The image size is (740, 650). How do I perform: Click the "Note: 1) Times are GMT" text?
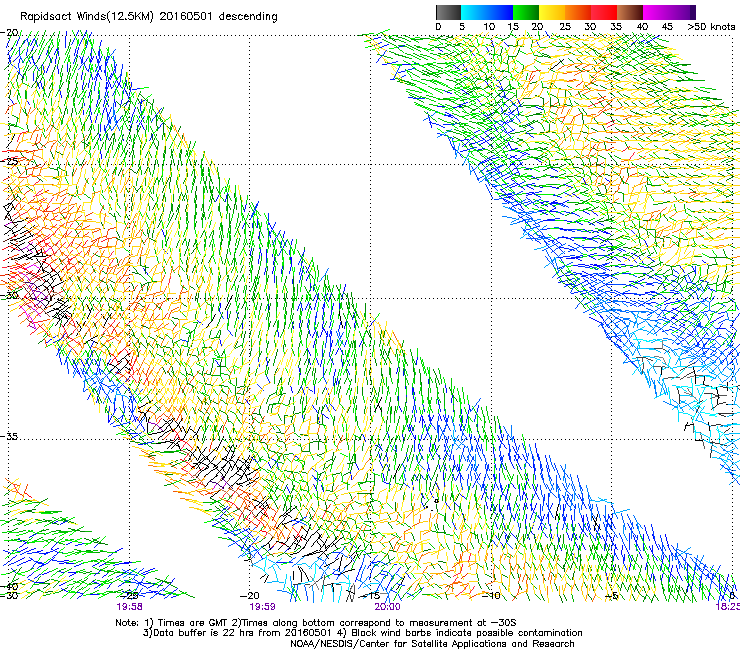pos(173,623)
